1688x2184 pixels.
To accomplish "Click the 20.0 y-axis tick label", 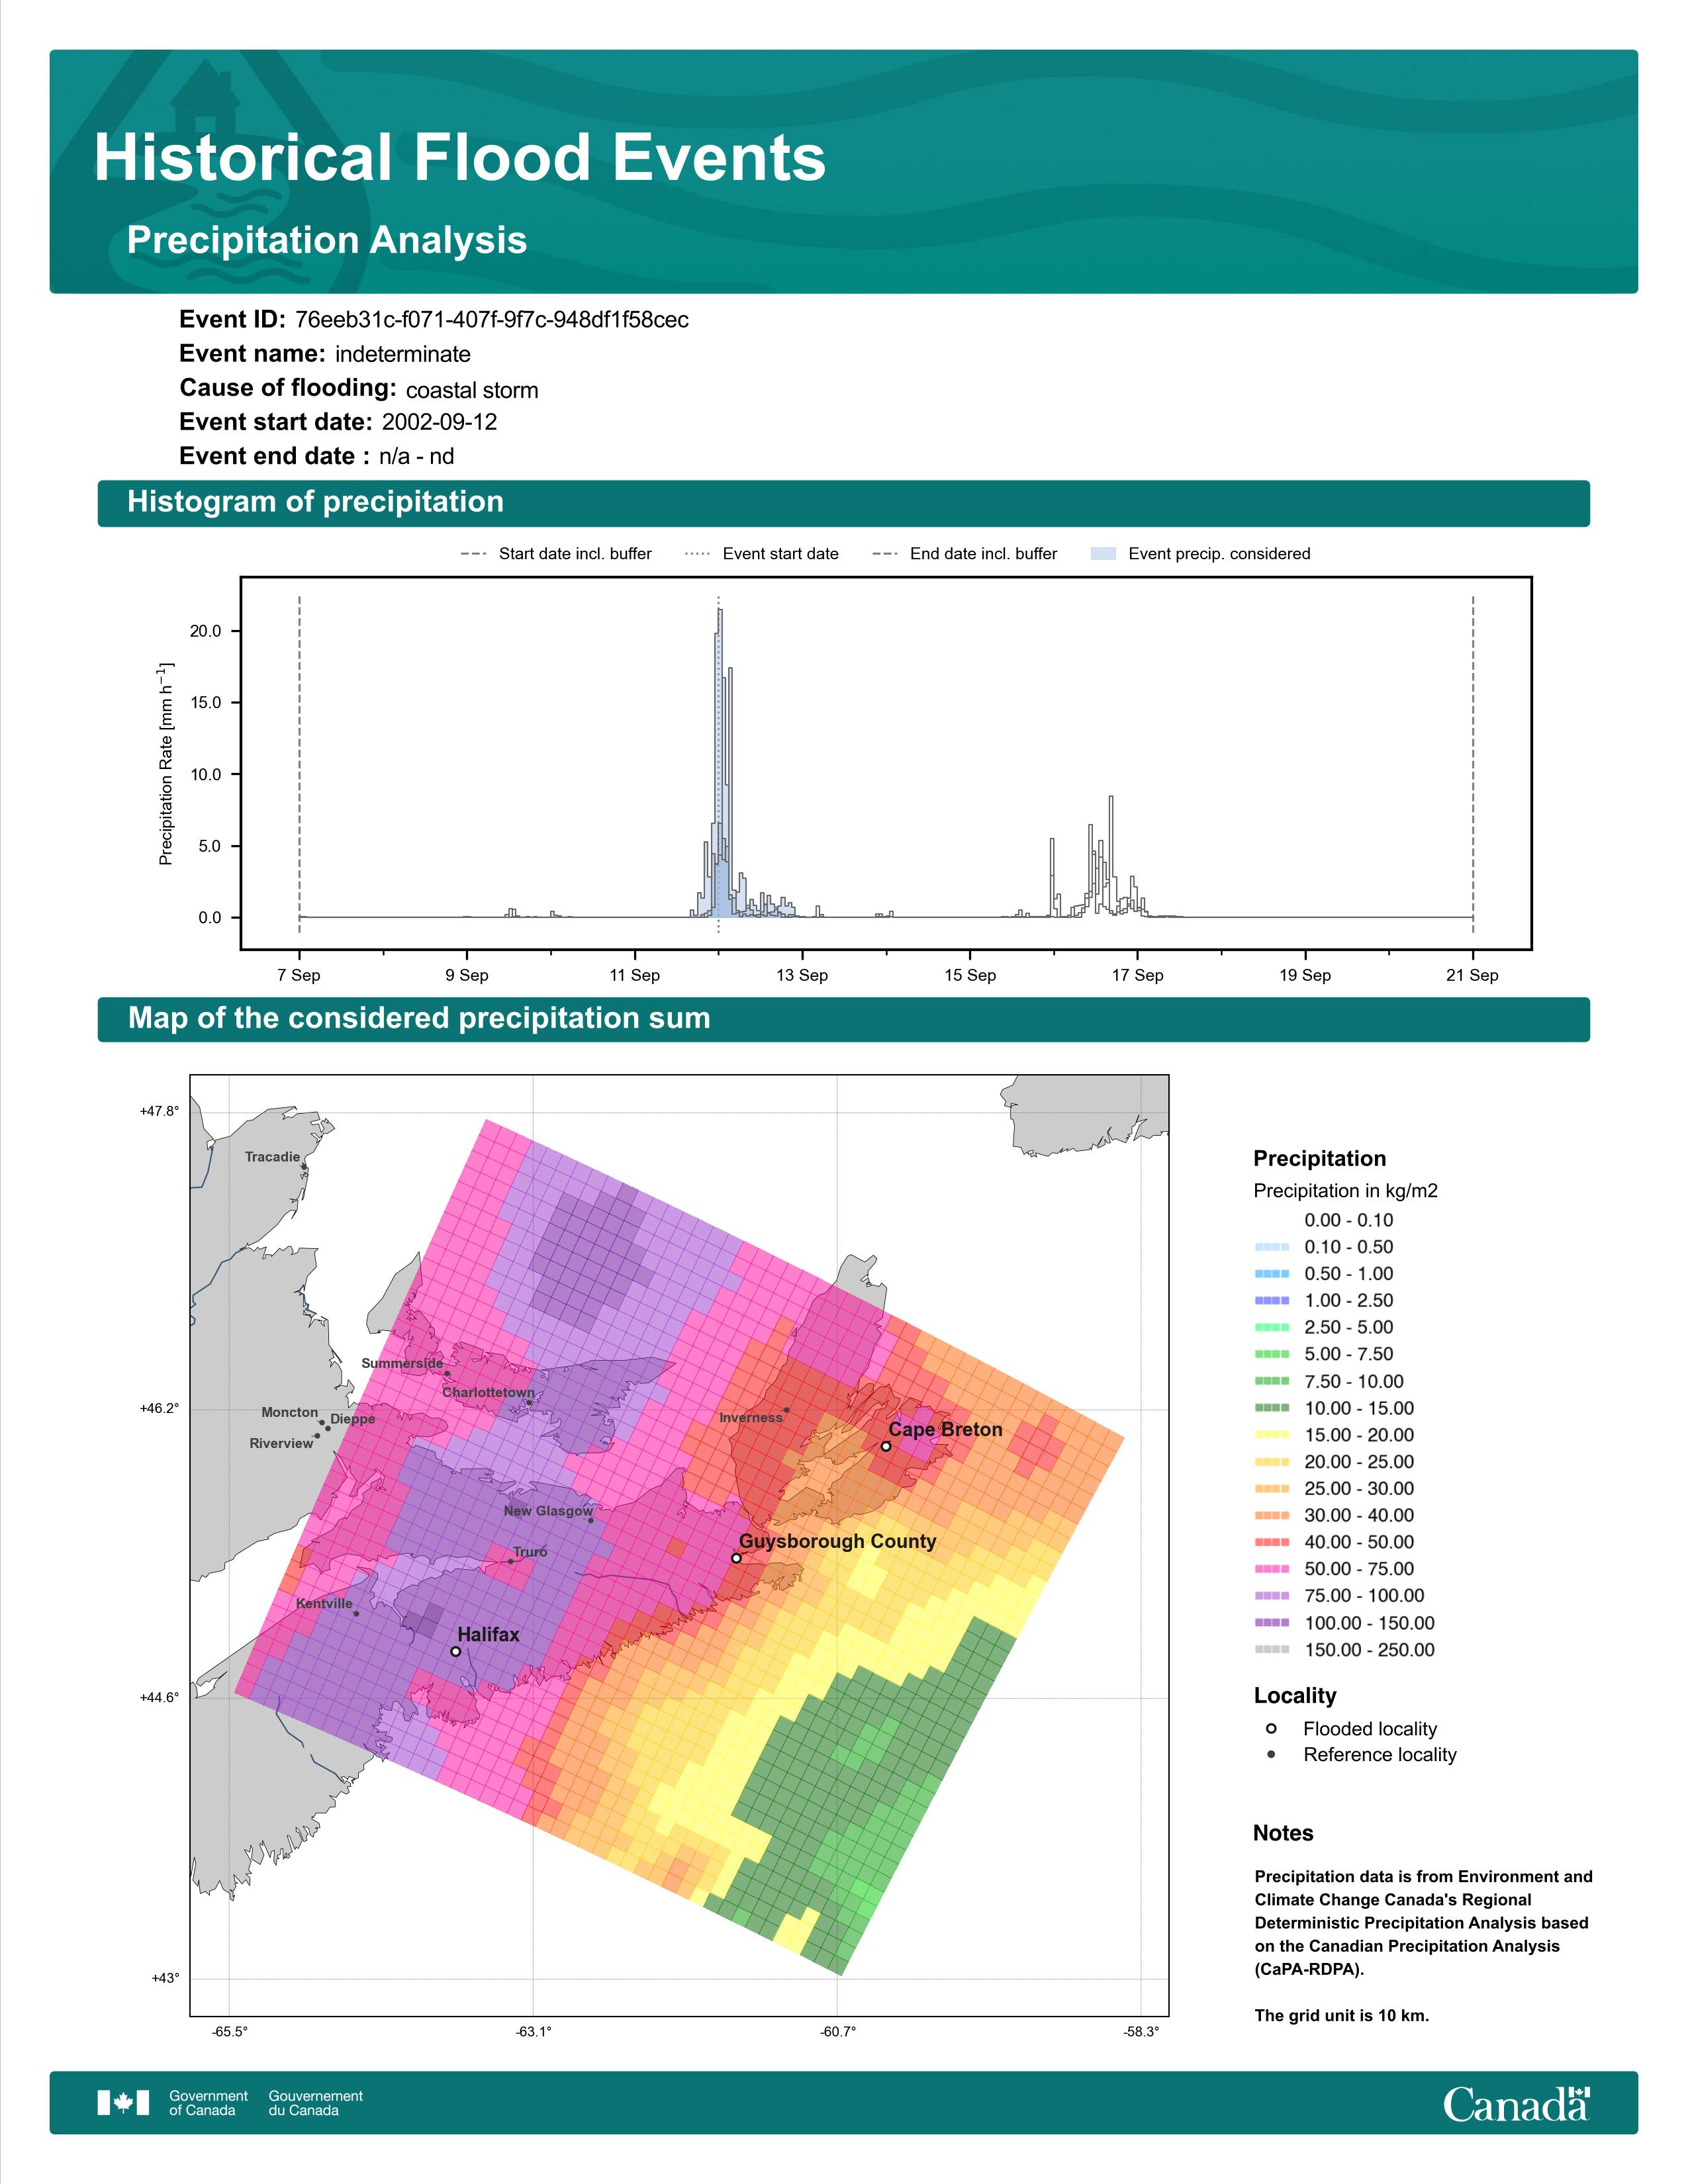I will (206, 631).
